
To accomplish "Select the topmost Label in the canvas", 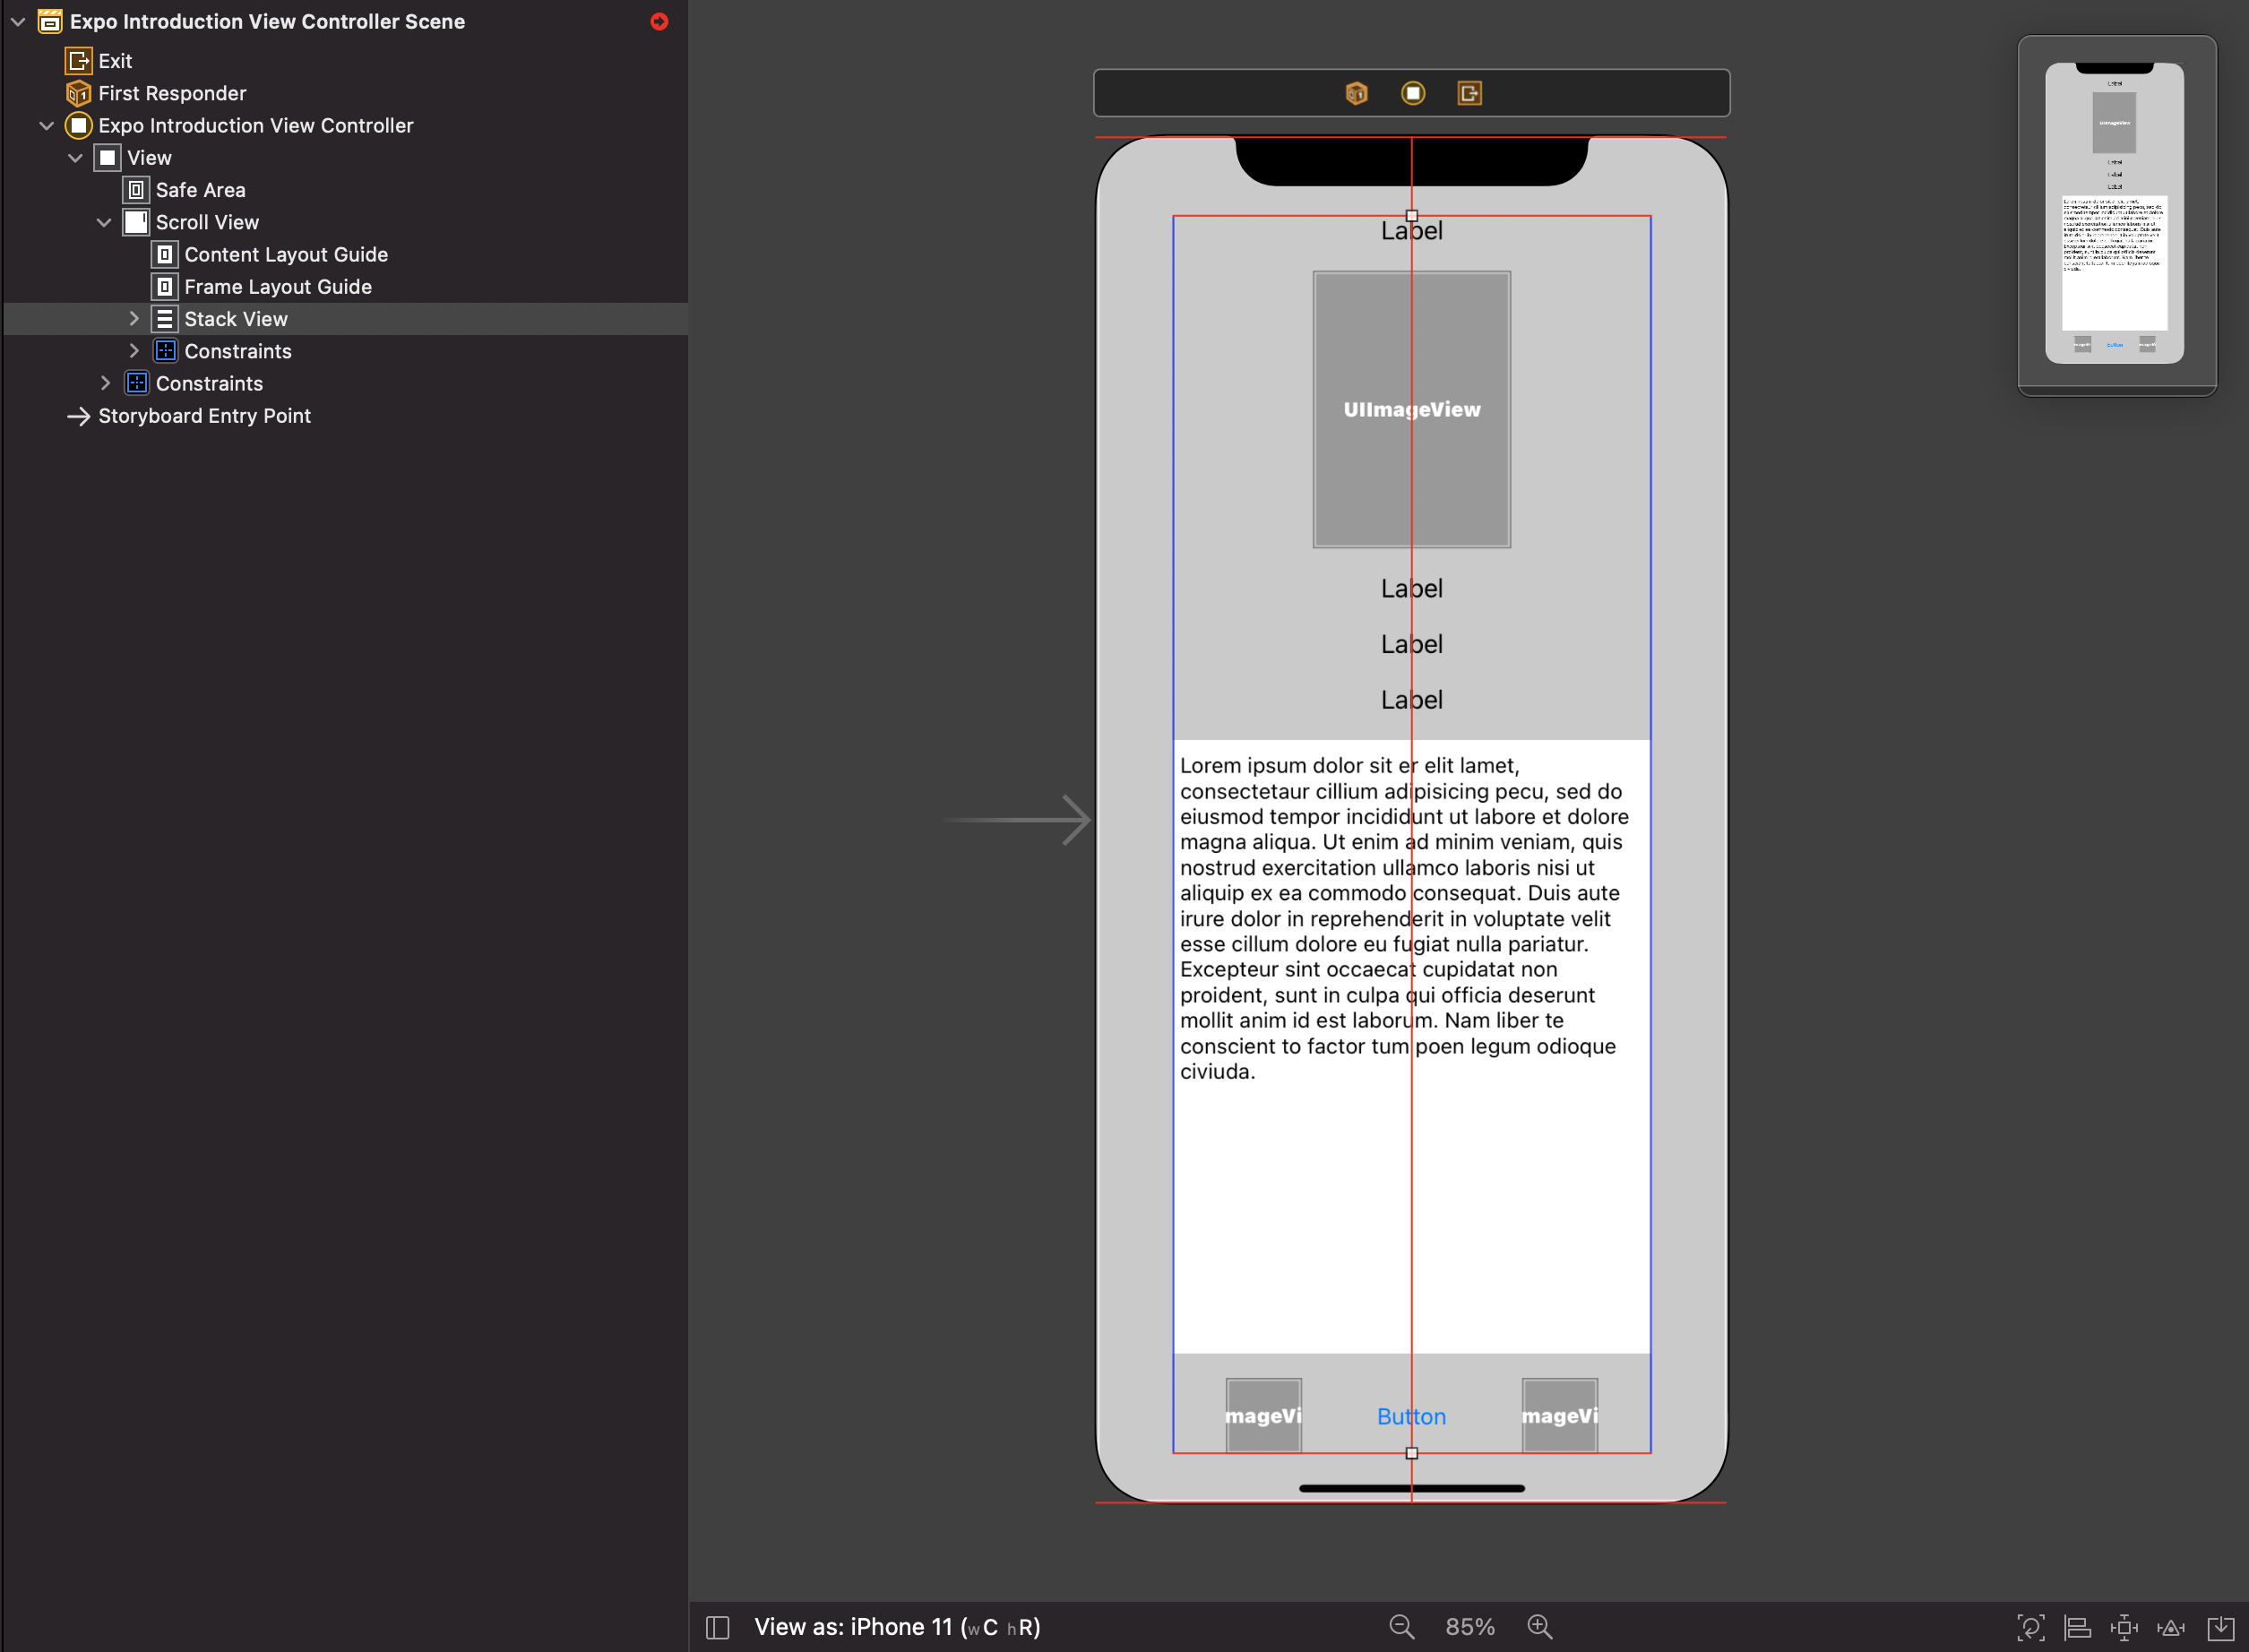I will [x=1411, y=231].
